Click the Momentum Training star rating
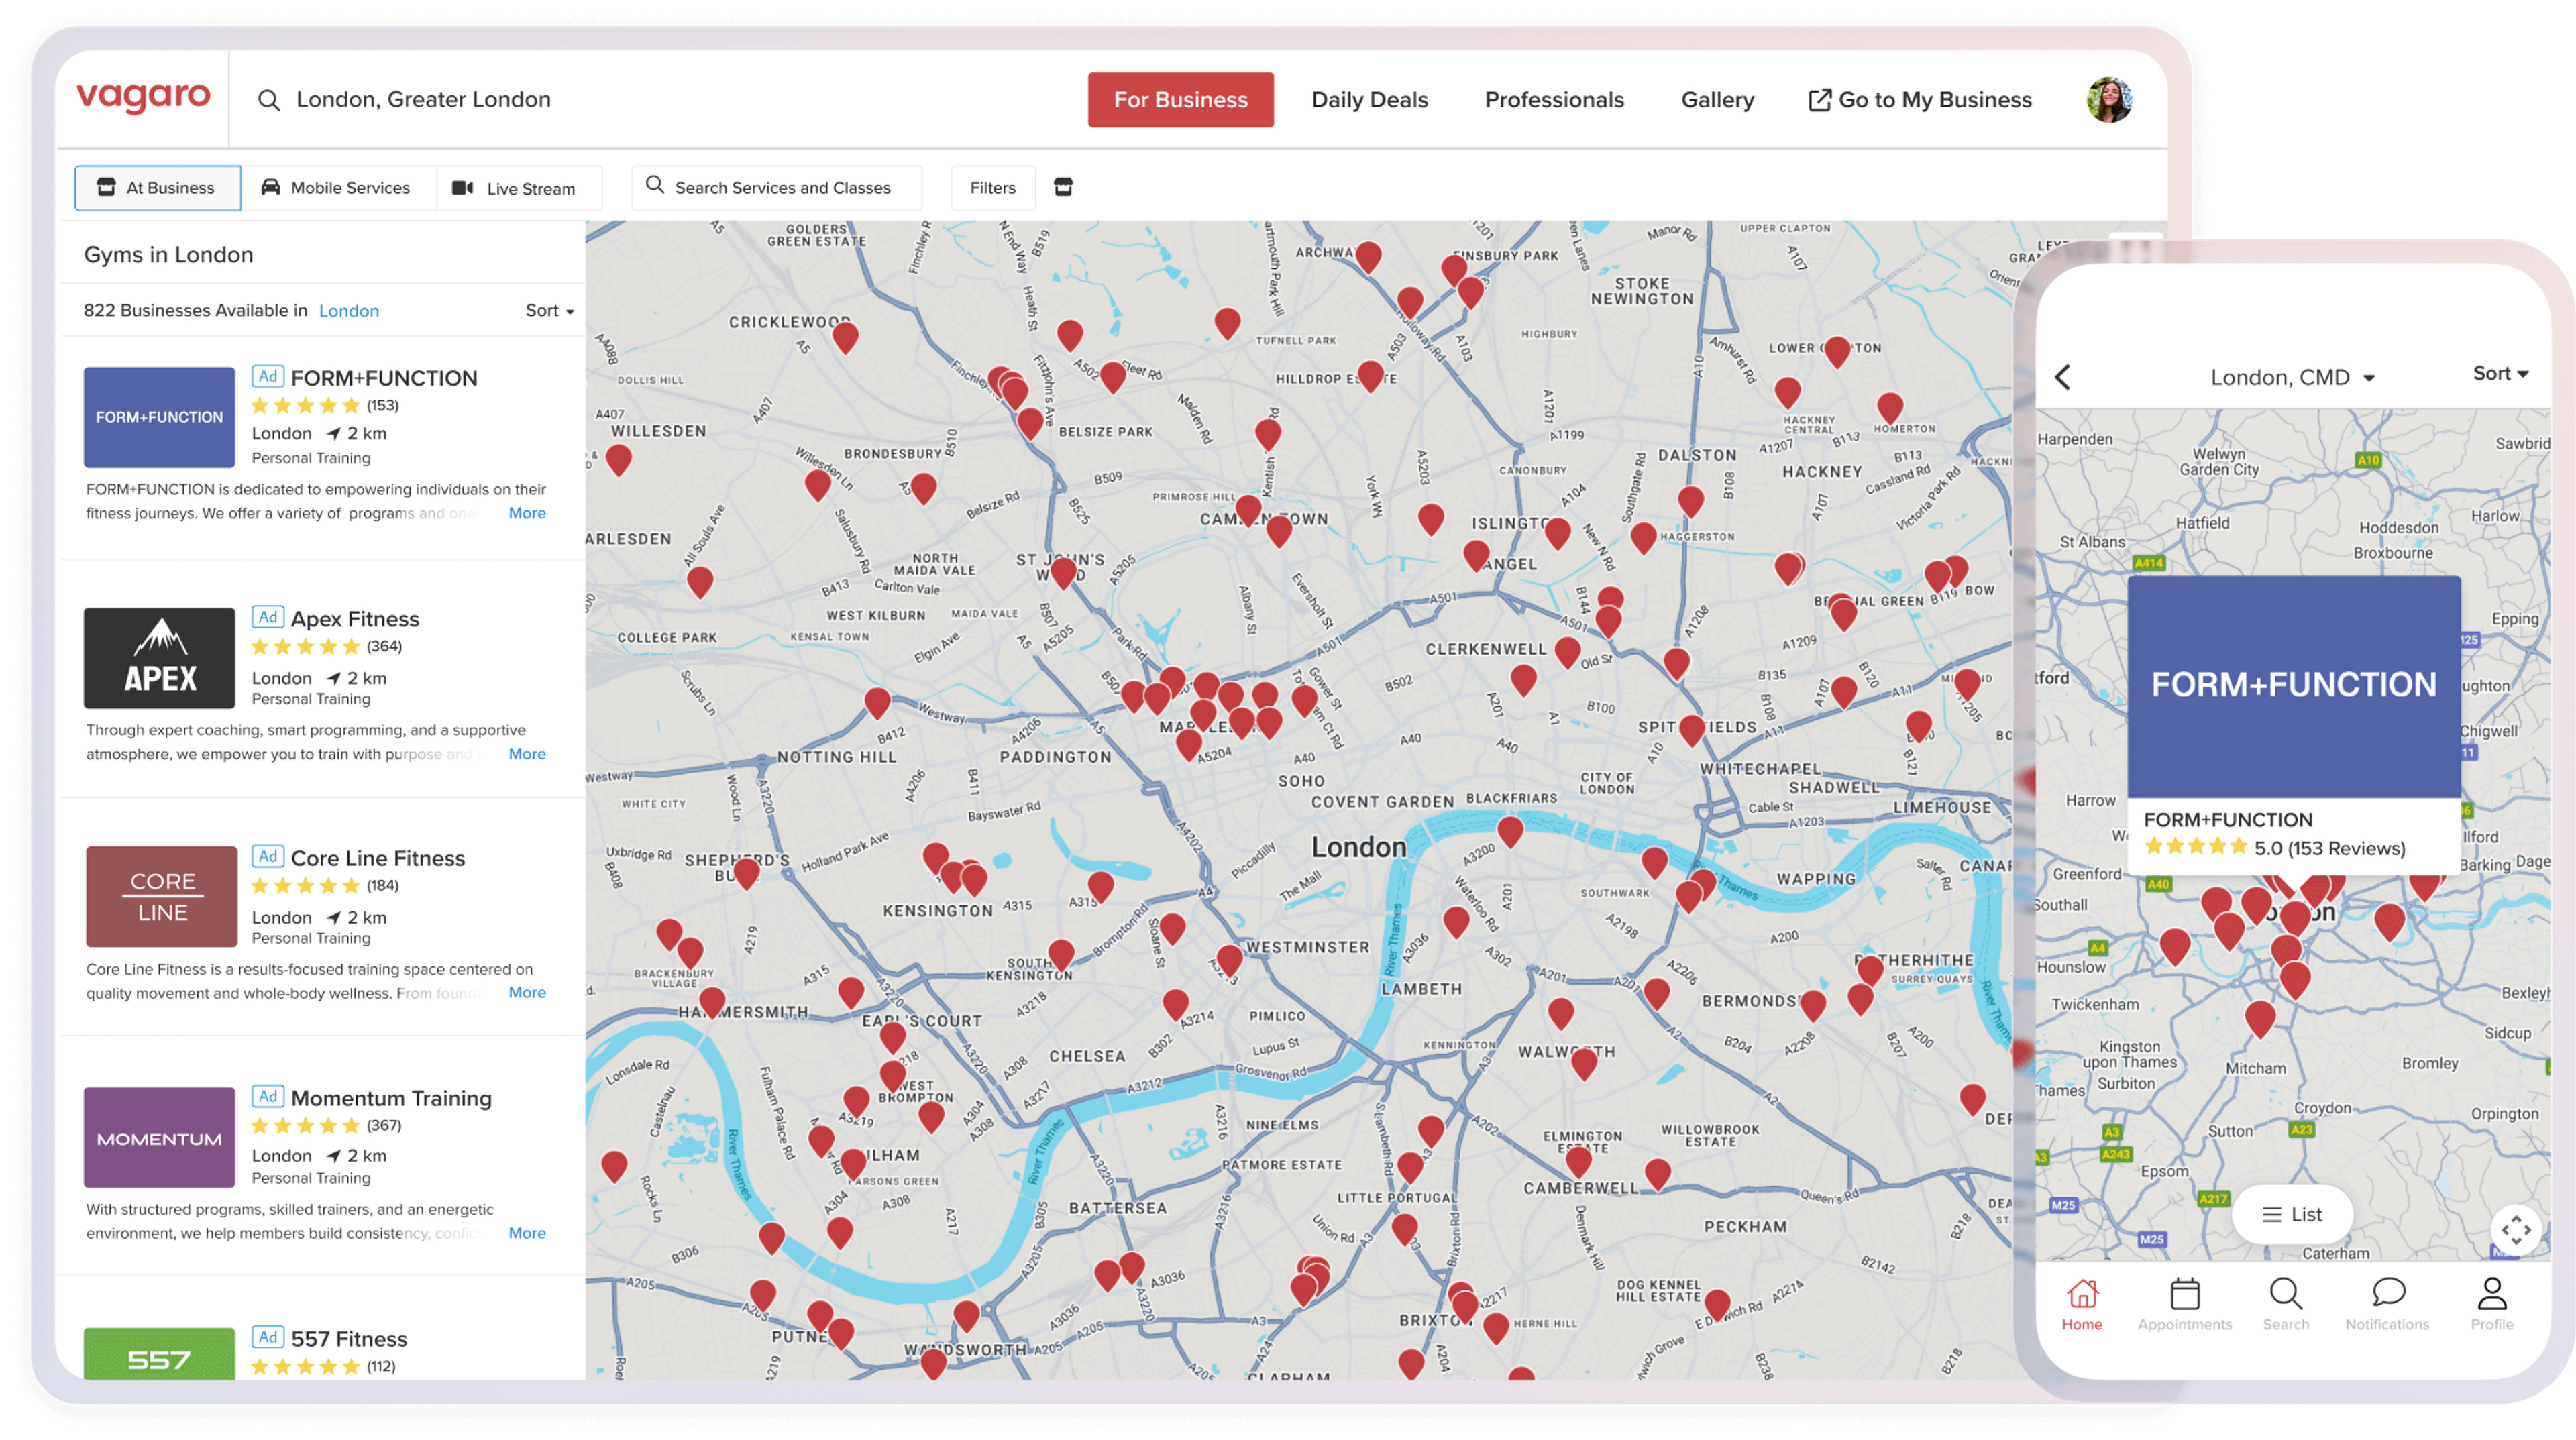Screen dimensions: 2576x1440 (x=305, y=1125)
